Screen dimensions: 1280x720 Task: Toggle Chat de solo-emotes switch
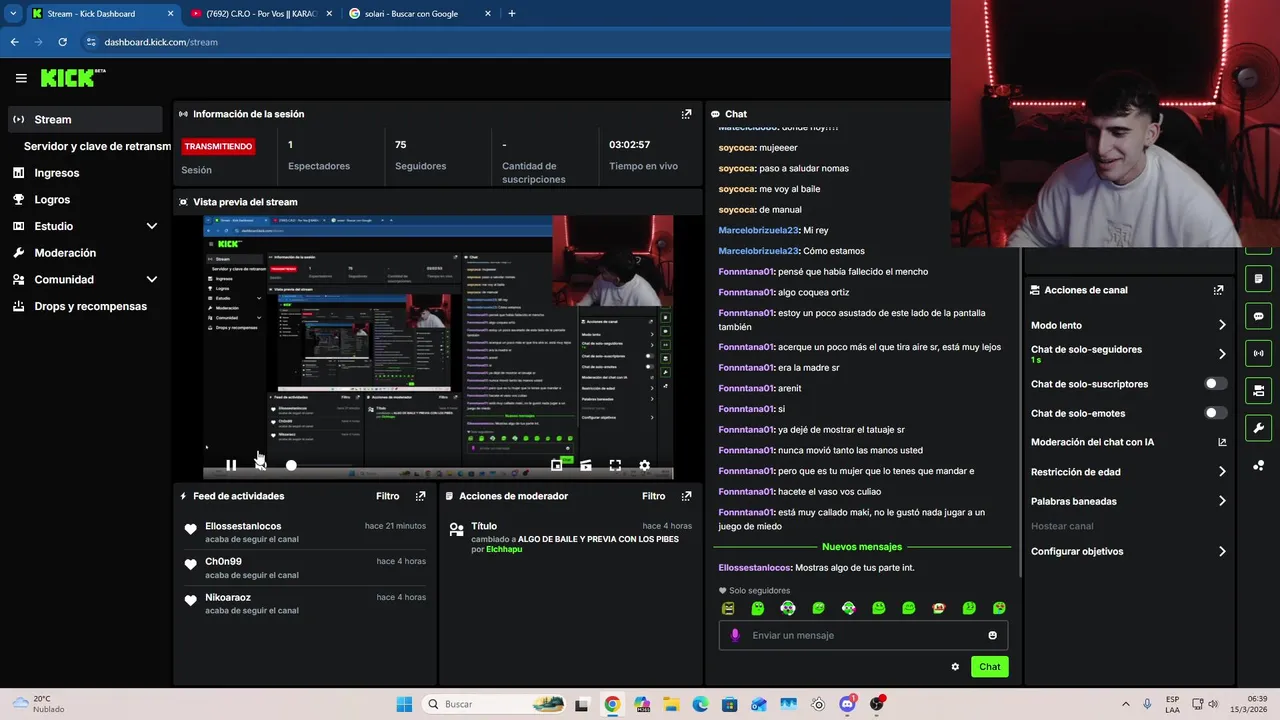tap(1216, 413)
